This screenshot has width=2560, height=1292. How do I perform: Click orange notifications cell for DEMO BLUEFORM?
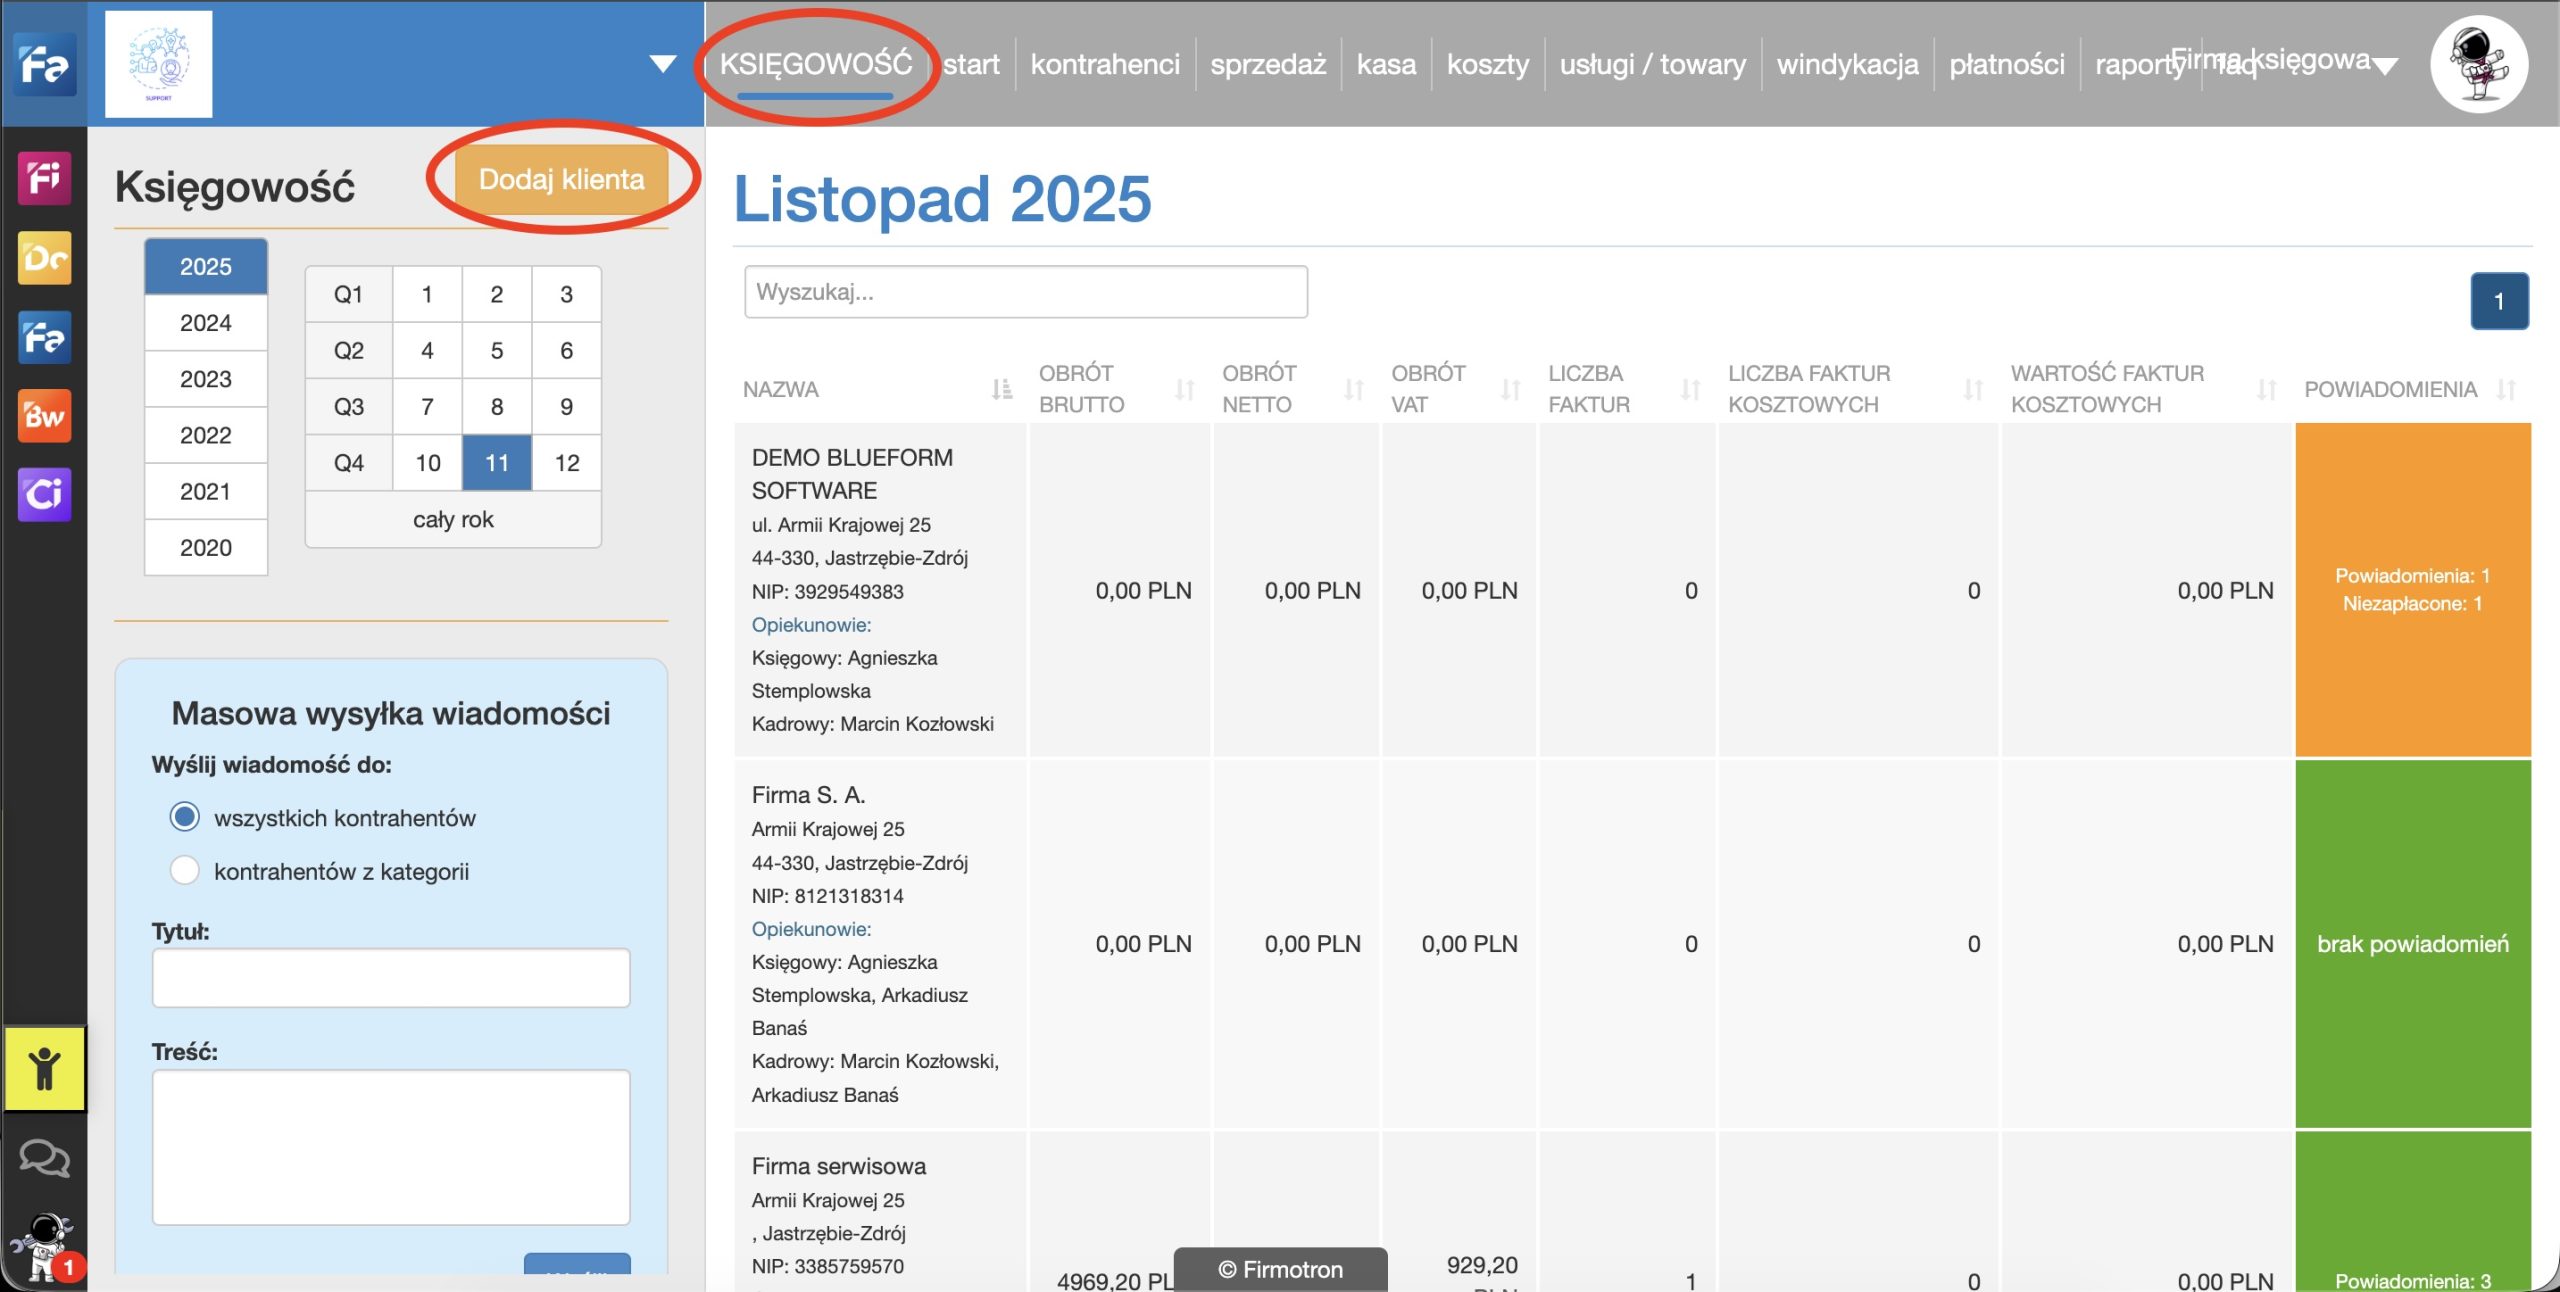click(x=2412, y=590)
